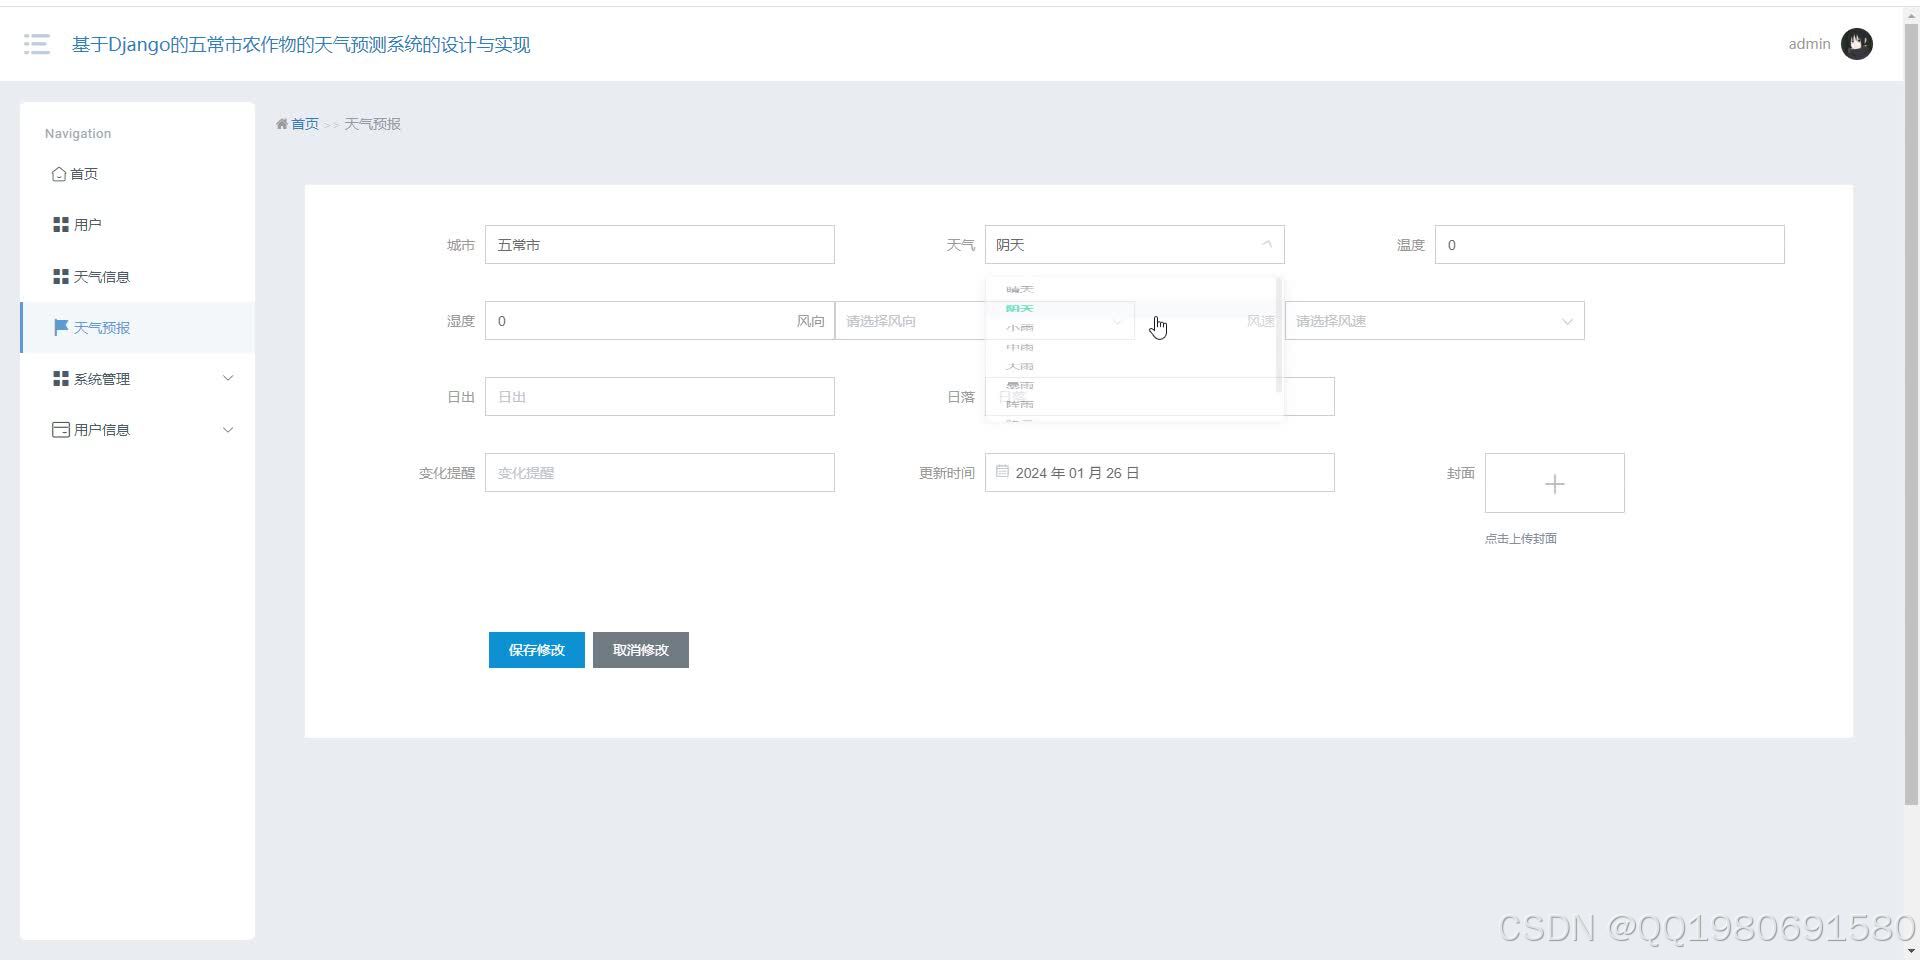This screenshot has height=960, width=1920.
Task: Focus the 变化提醒 input field
Action: point(660,473)
